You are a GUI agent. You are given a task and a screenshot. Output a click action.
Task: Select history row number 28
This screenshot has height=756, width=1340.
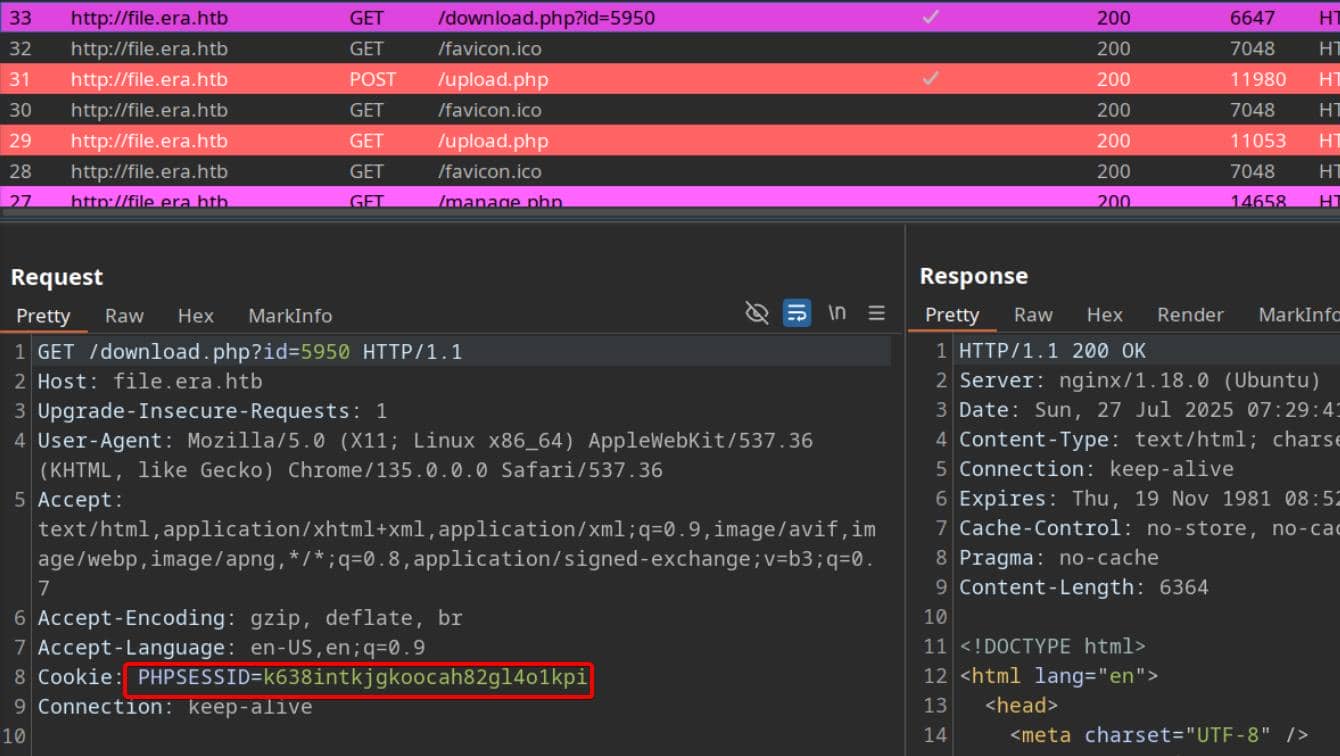click(670, 171)
